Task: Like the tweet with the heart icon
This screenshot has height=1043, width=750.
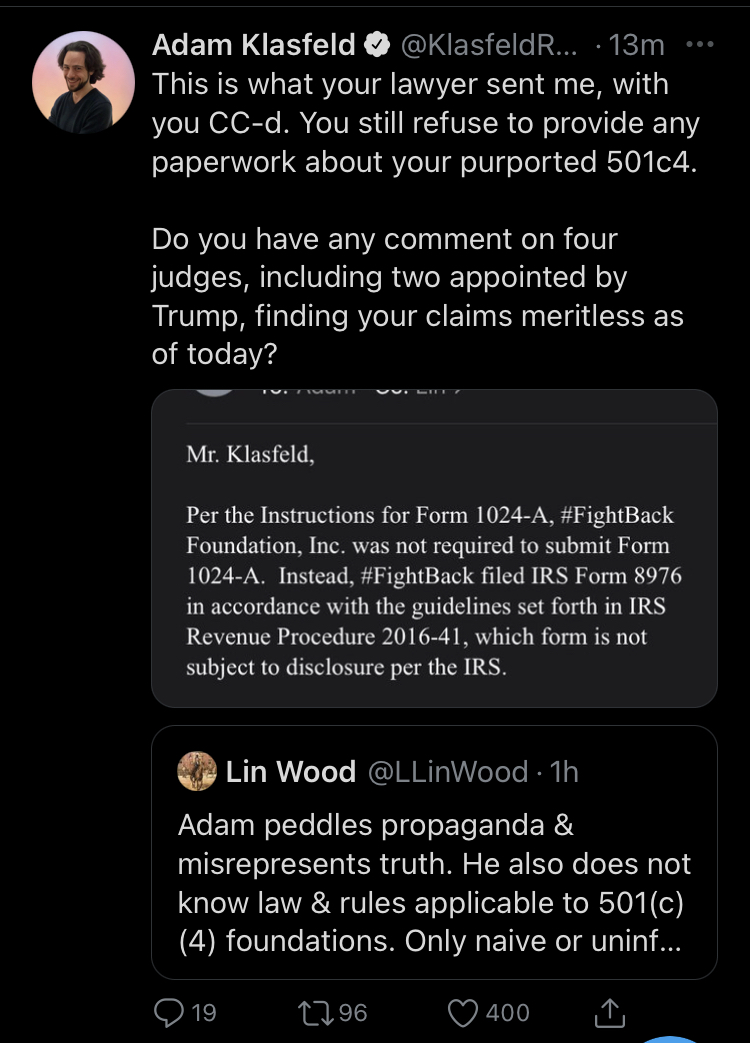Action: [463, 1012]
